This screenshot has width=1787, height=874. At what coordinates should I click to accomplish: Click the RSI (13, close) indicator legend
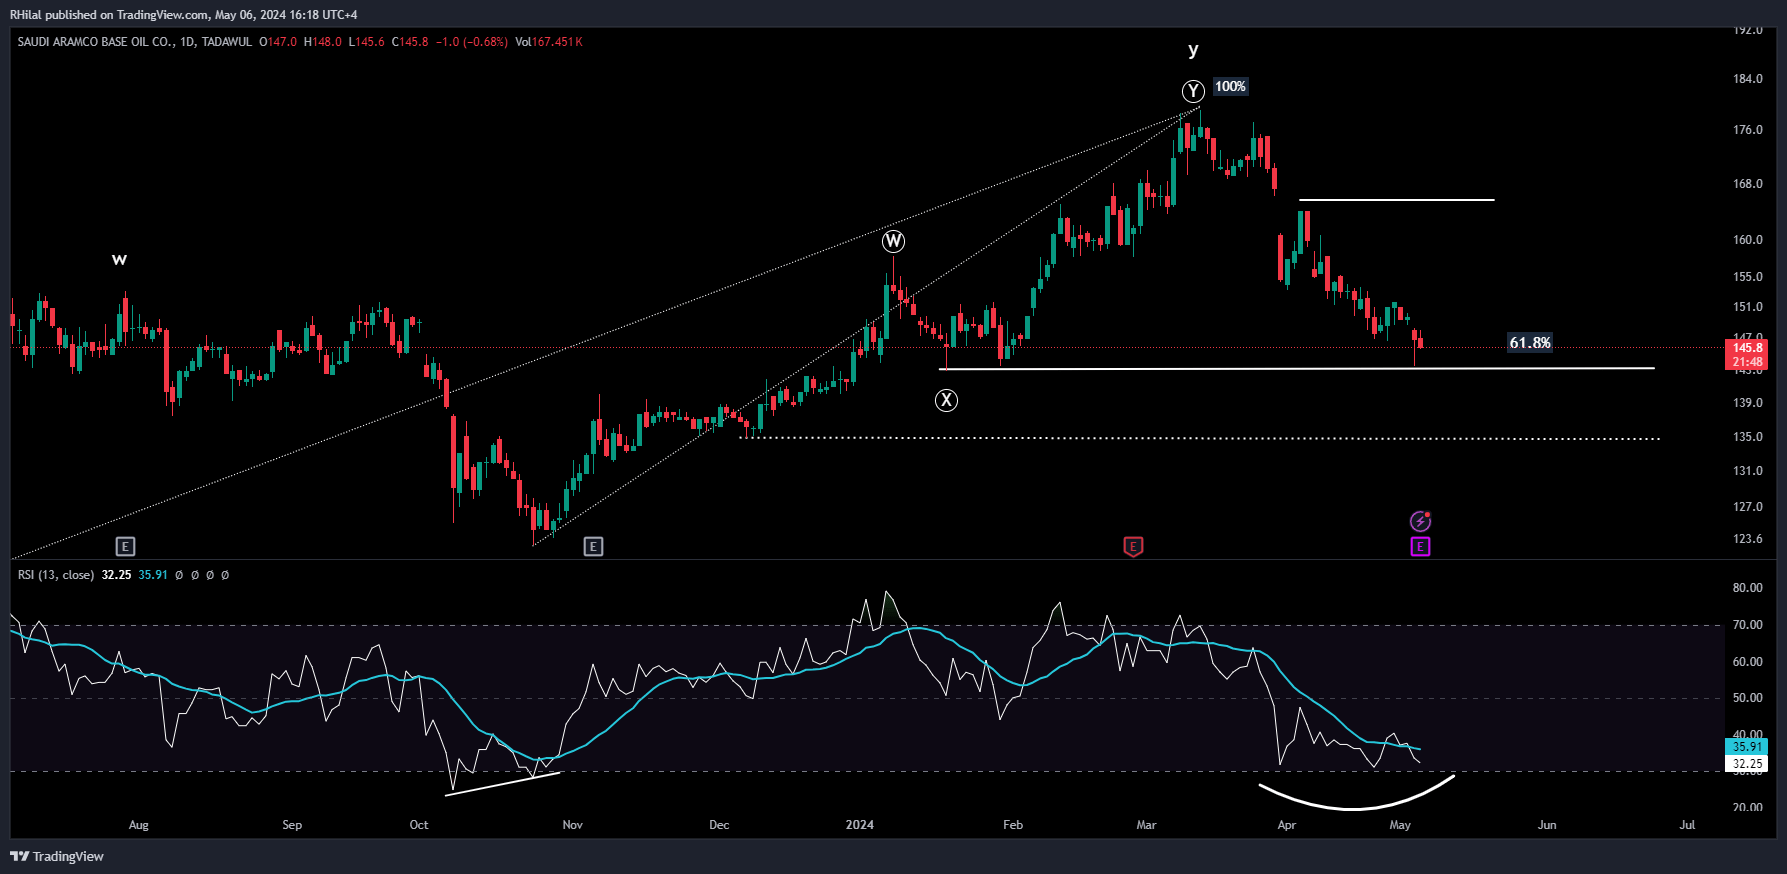click(56, 575)
